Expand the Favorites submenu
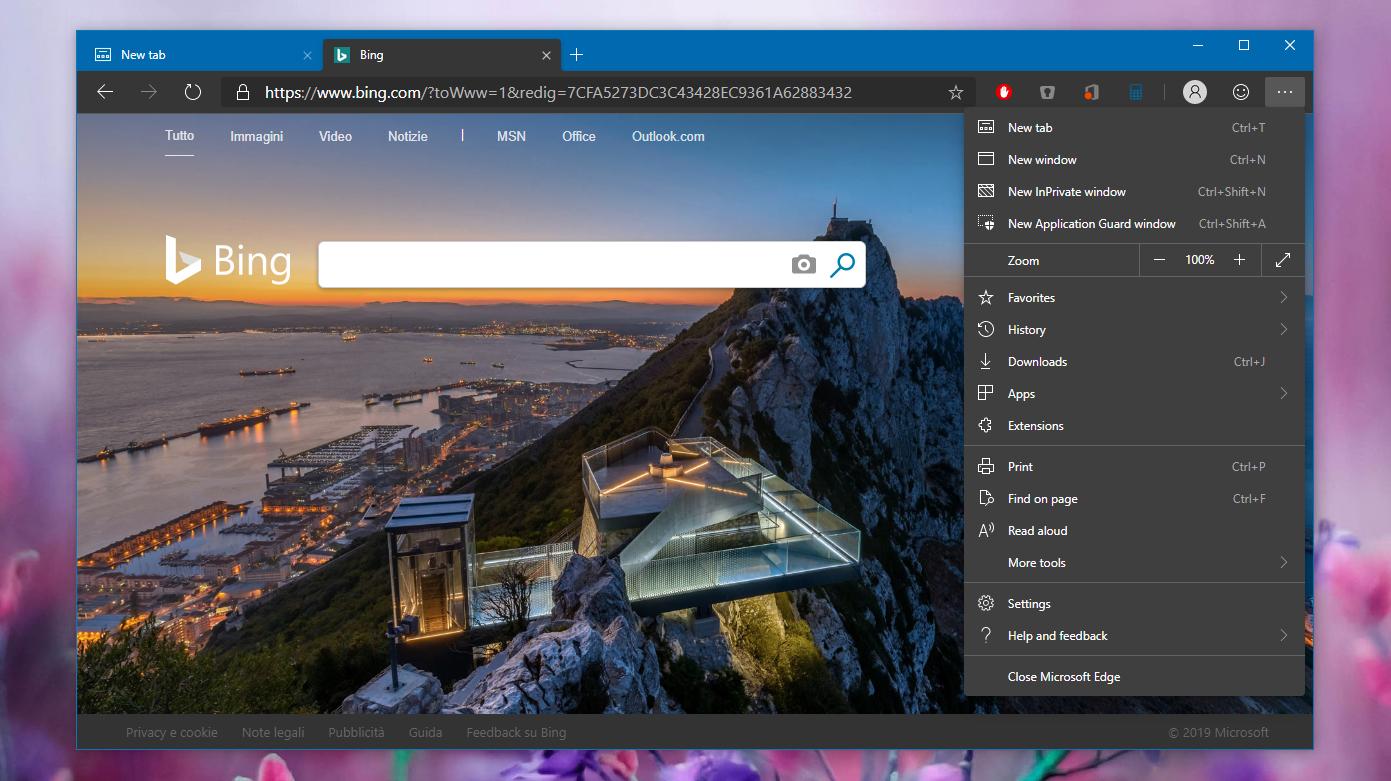 (1134, 298)
